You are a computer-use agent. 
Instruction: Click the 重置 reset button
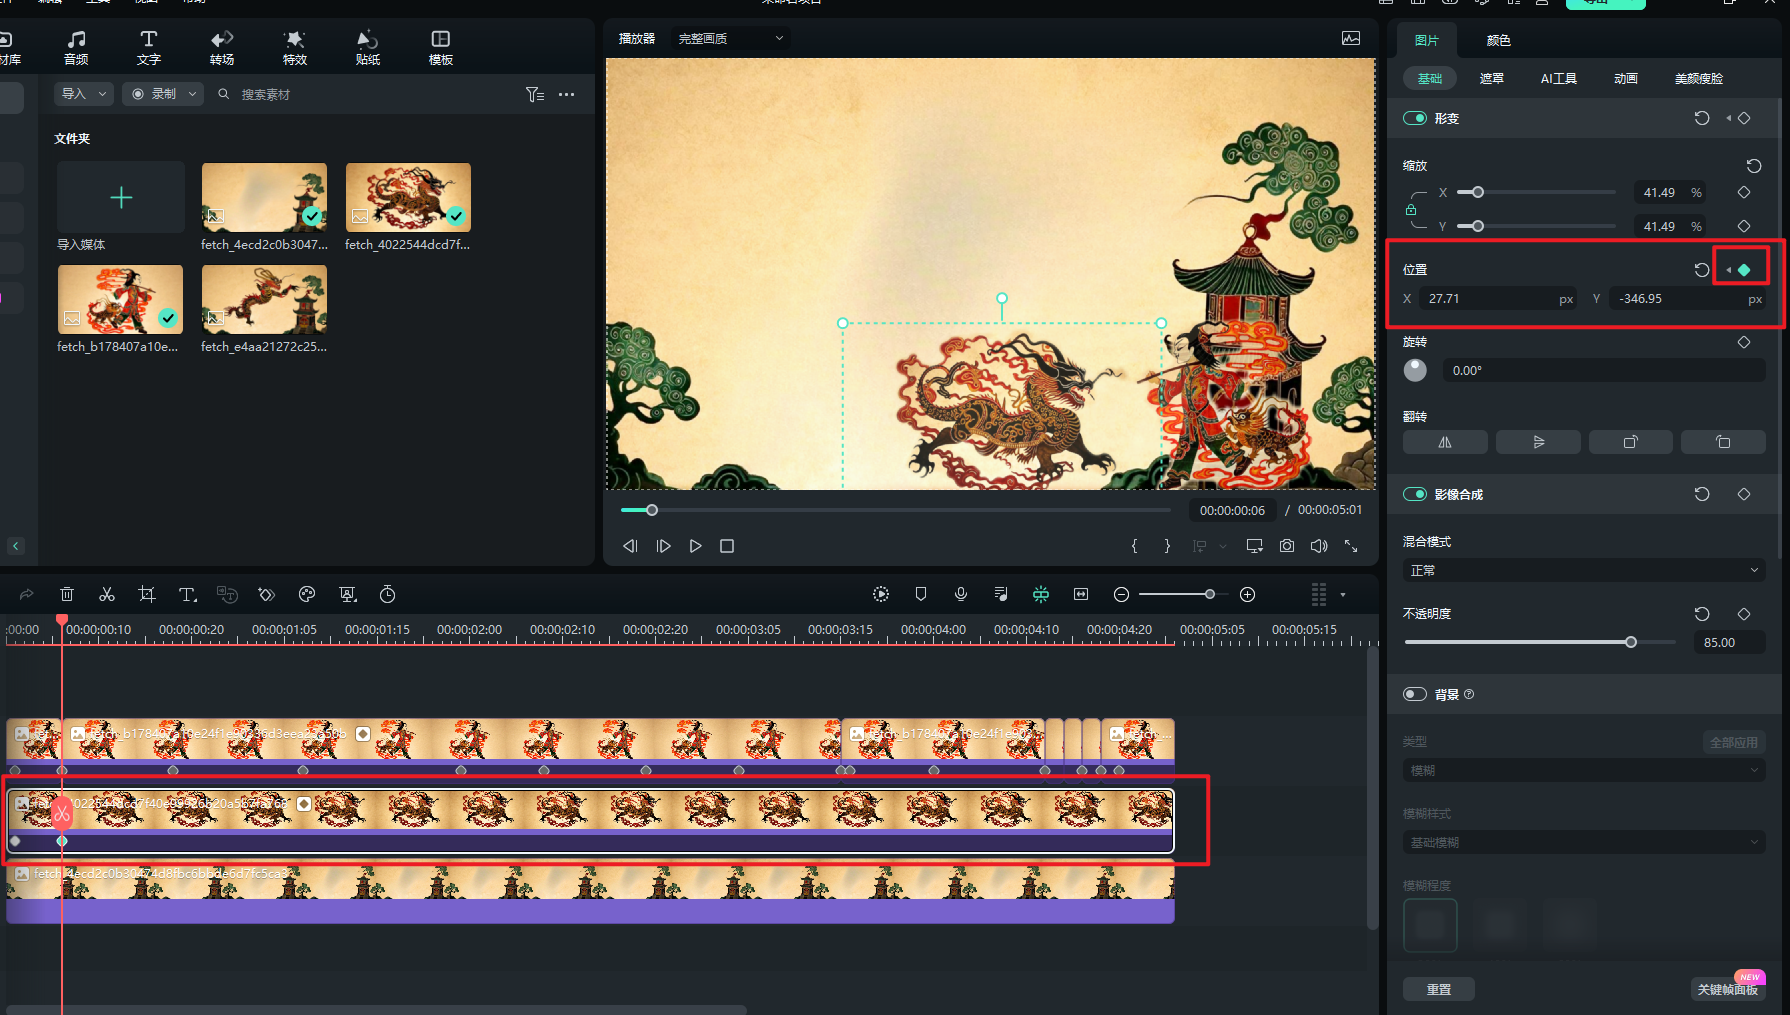tap(1439, 989)
